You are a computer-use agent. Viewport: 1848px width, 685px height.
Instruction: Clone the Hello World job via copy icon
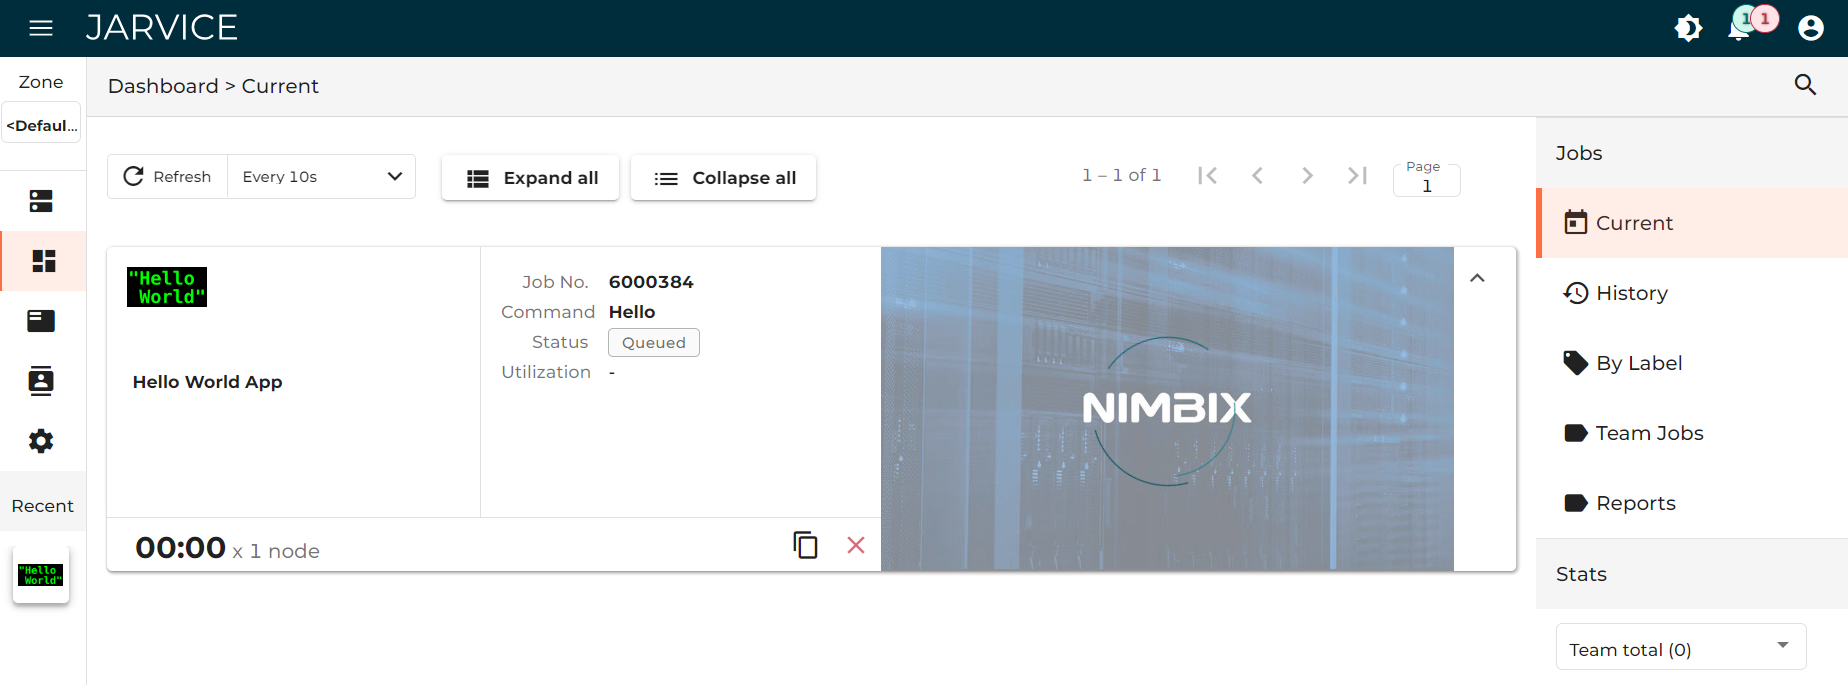pos(805,545)
